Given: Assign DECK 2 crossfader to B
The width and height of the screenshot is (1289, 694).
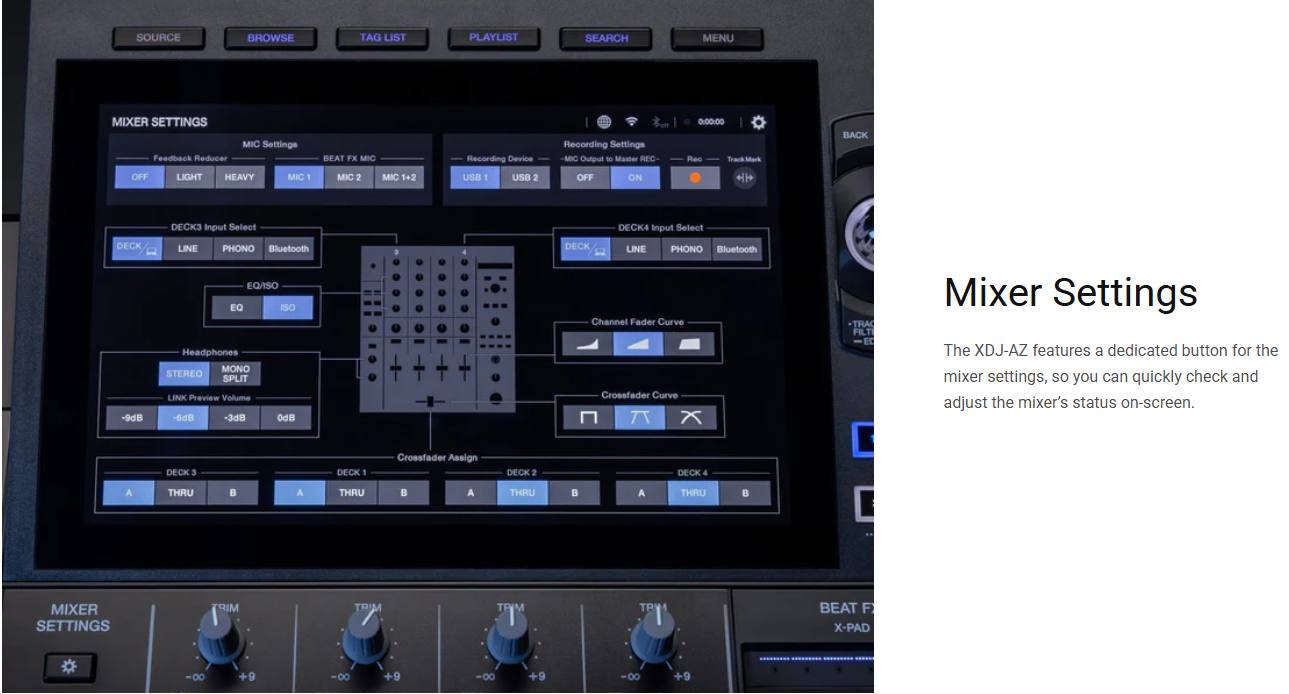Looking at the screenshot, I should coord(575,493).
